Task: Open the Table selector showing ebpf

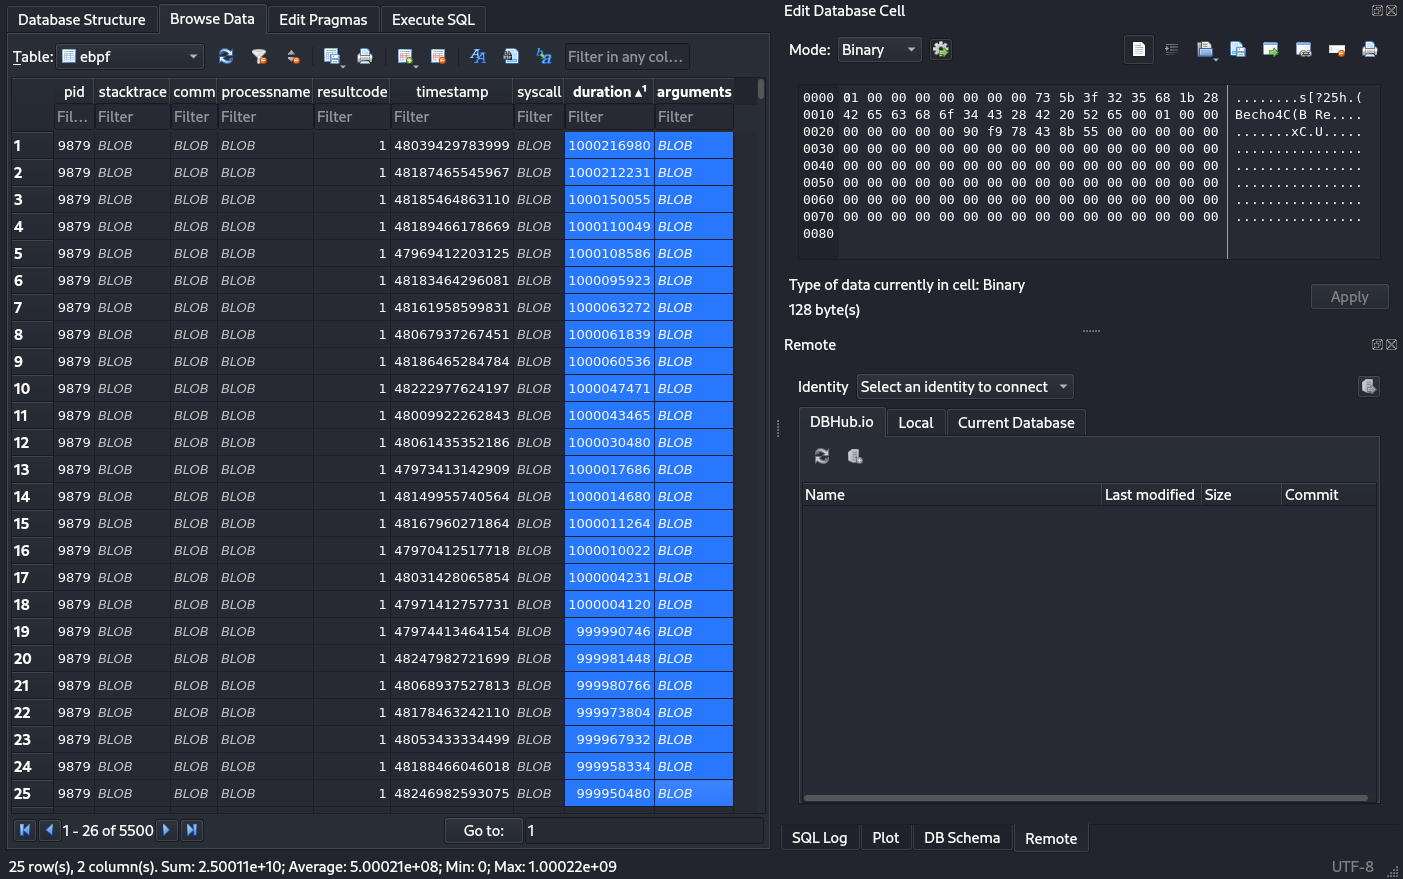Action: [x=131, y=56]
